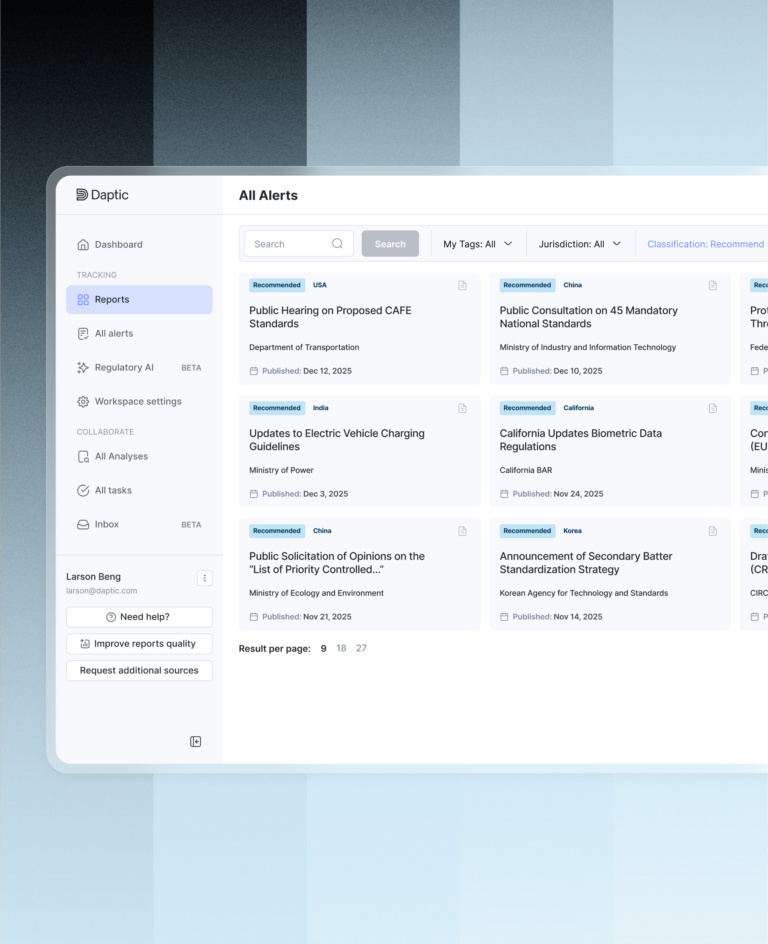Expand the My Tags filter dropdown
This screenshot has height=944, width=768.
pos(478,244)
